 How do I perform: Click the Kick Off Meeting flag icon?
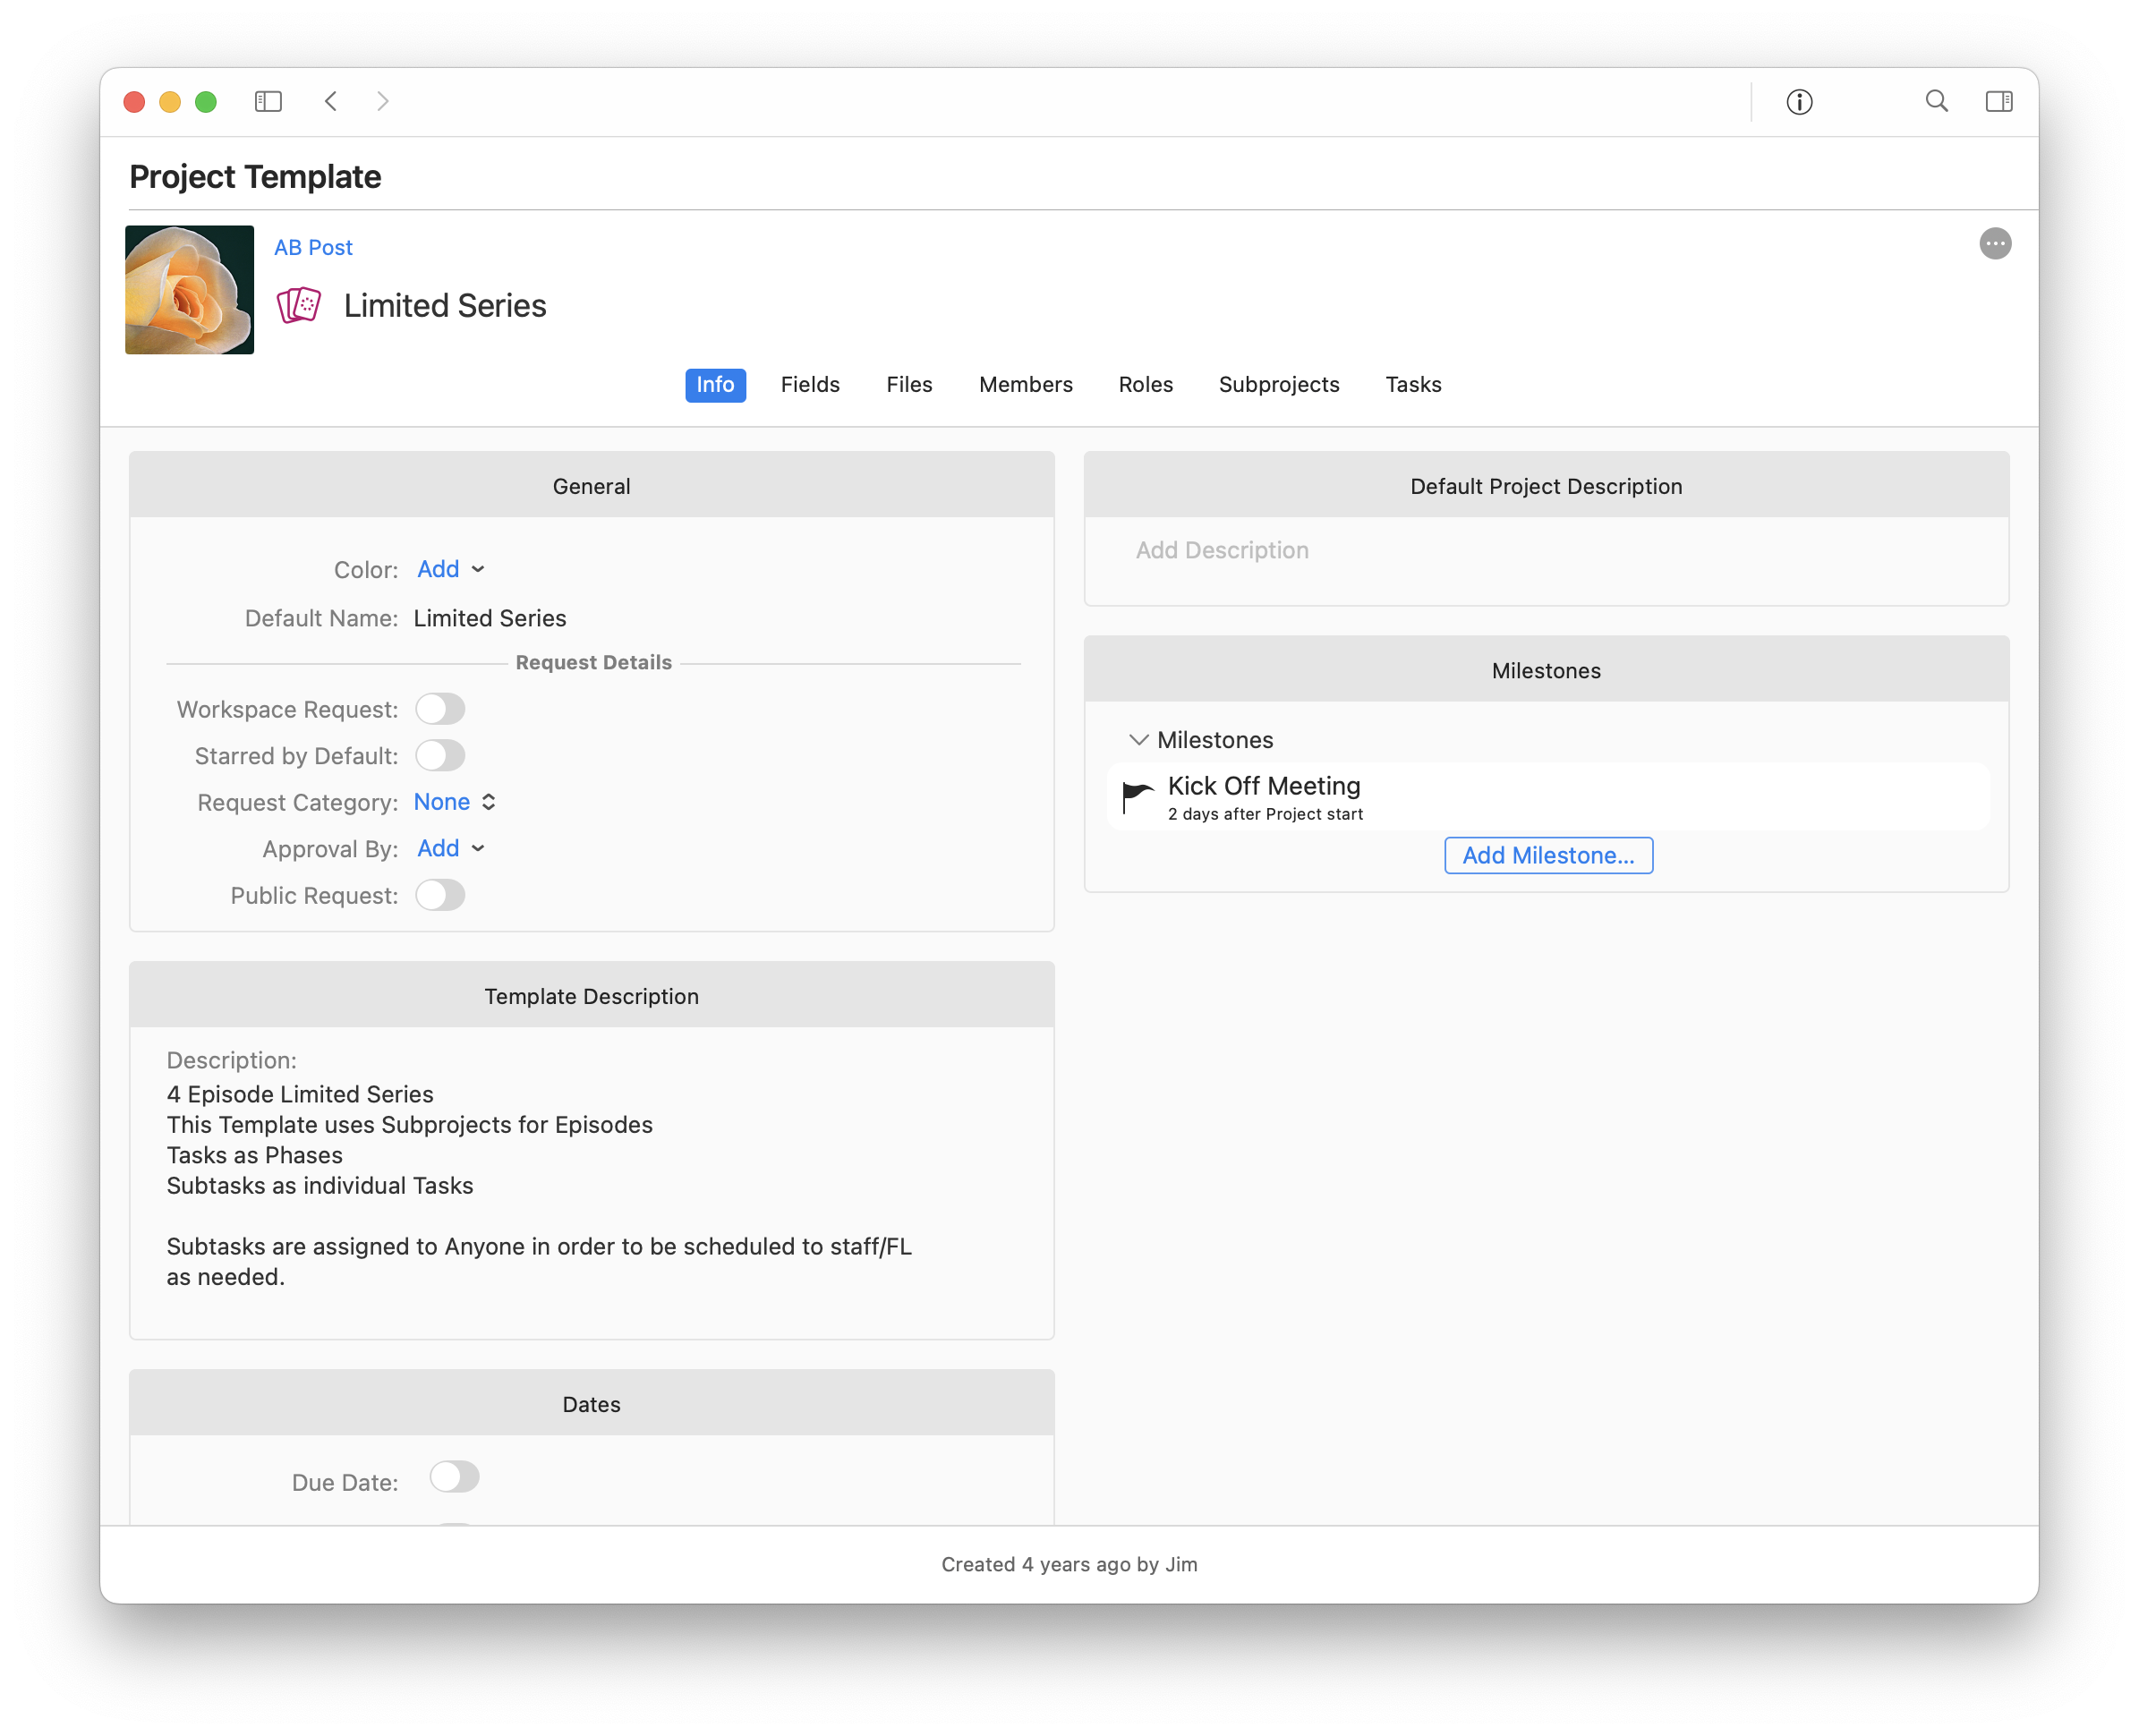1137,797
